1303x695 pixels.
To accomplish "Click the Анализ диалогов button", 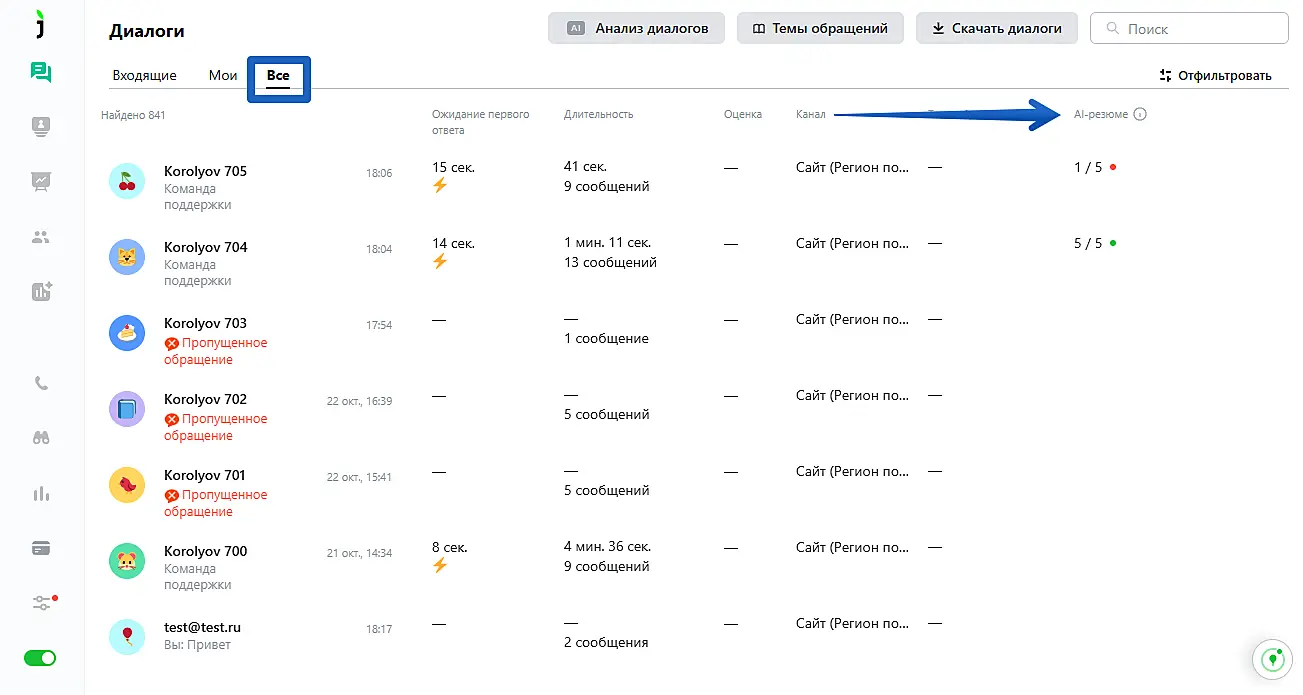I will pos(637,28).
